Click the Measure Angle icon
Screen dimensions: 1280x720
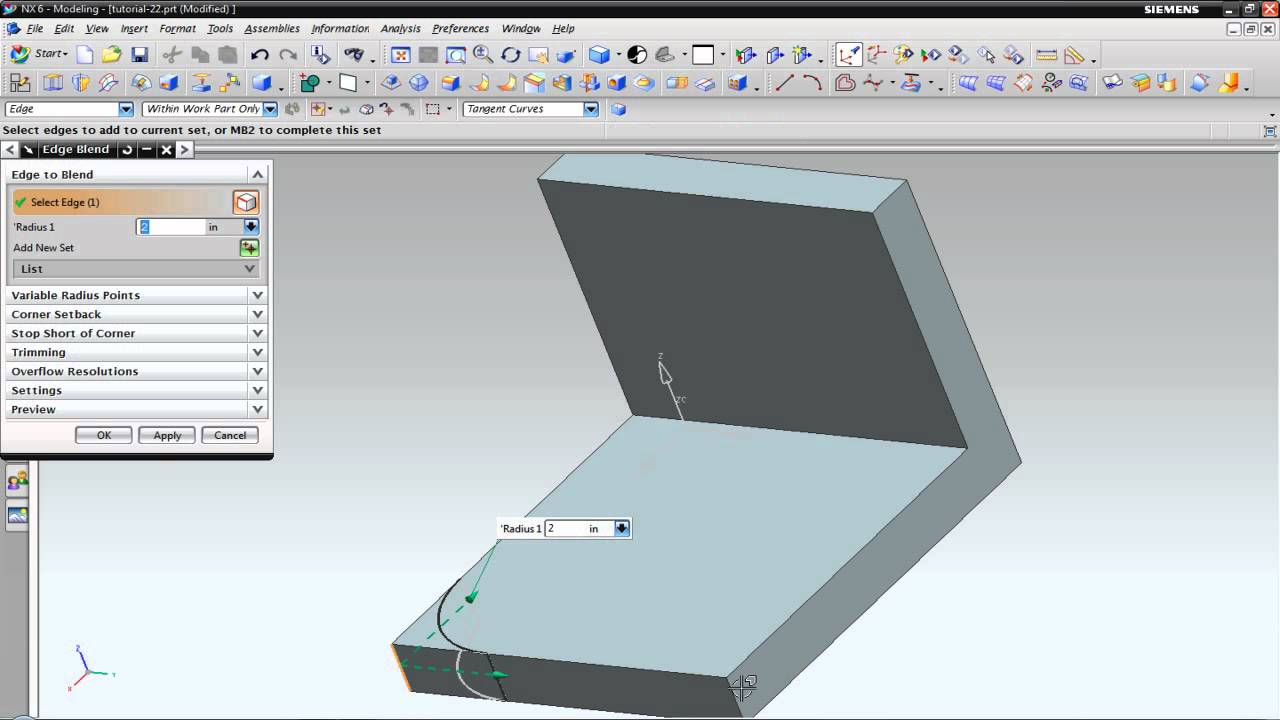click(x=1075, y=55)
